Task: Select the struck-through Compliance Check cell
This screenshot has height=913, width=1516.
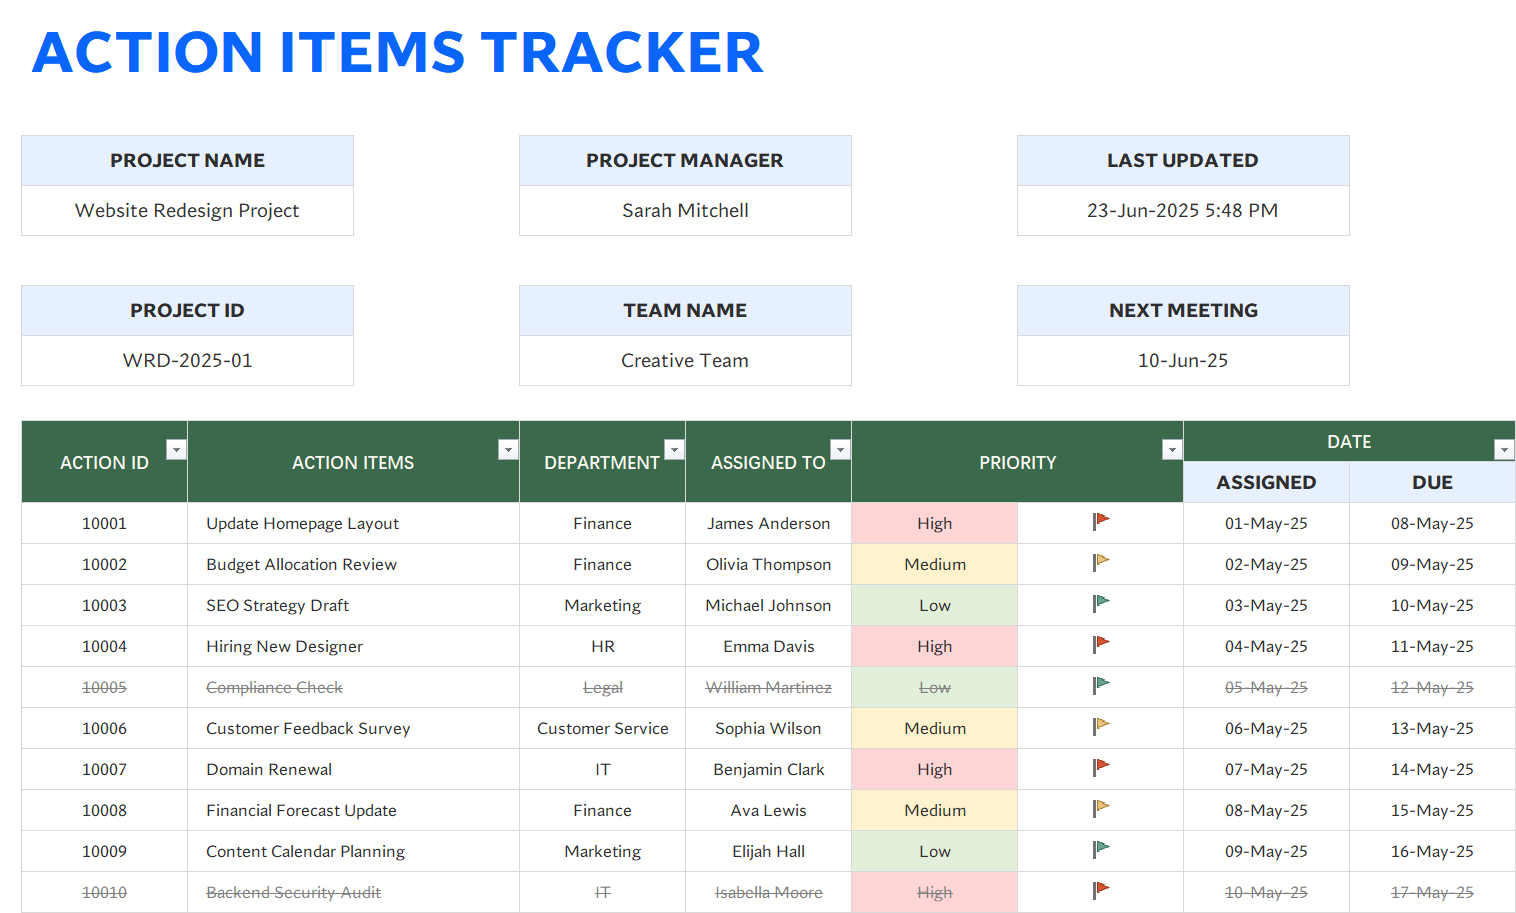Action: (x=353, y=687)
